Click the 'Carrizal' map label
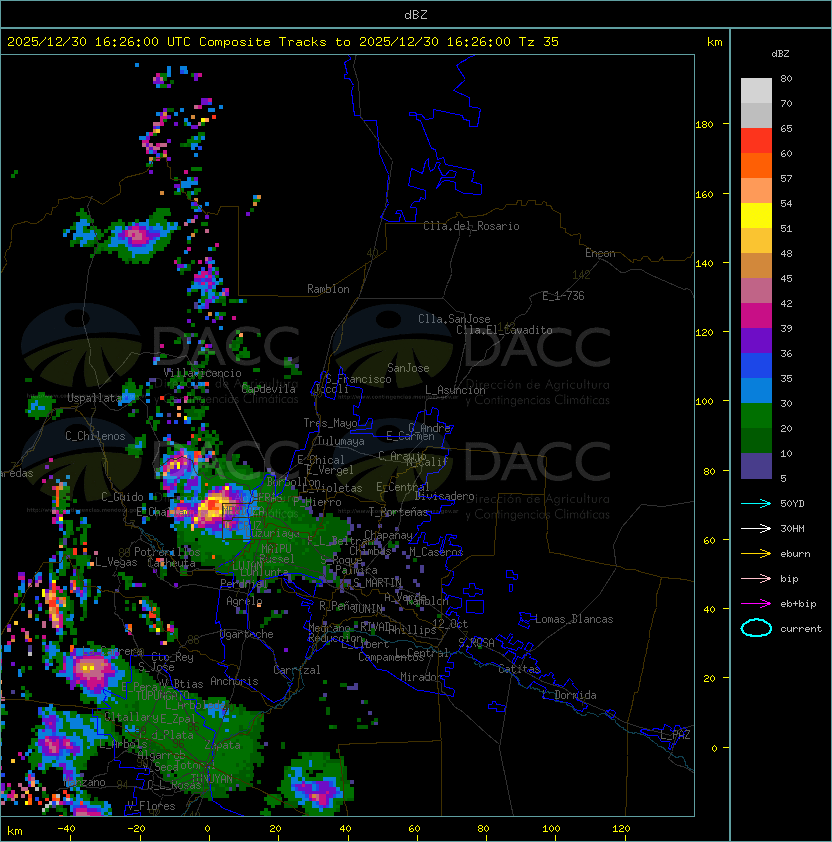The image size is (832, 842). (x=297, y=670)
